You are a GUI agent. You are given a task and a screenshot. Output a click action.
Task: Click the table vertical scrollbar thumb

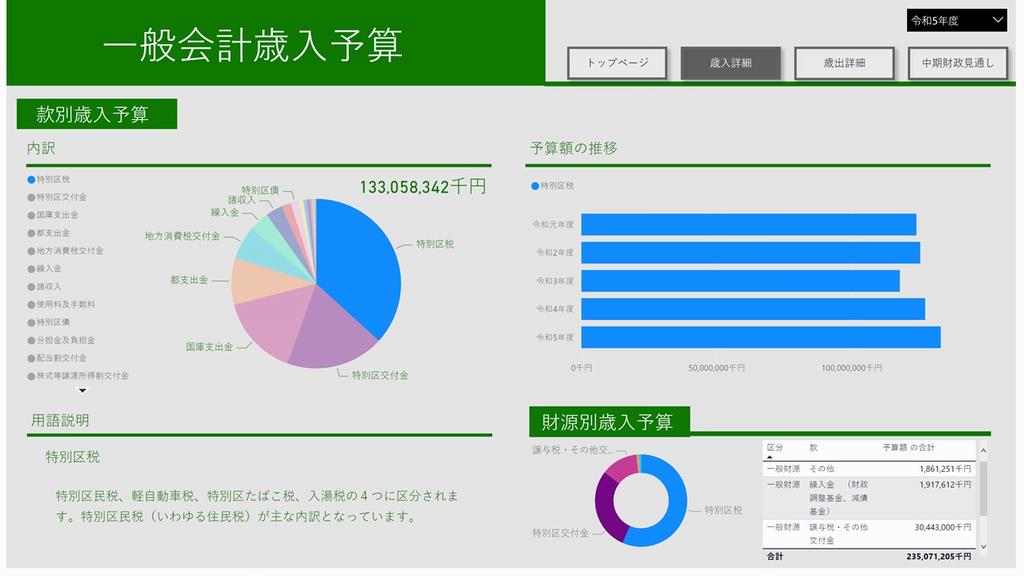coord(983,488)
